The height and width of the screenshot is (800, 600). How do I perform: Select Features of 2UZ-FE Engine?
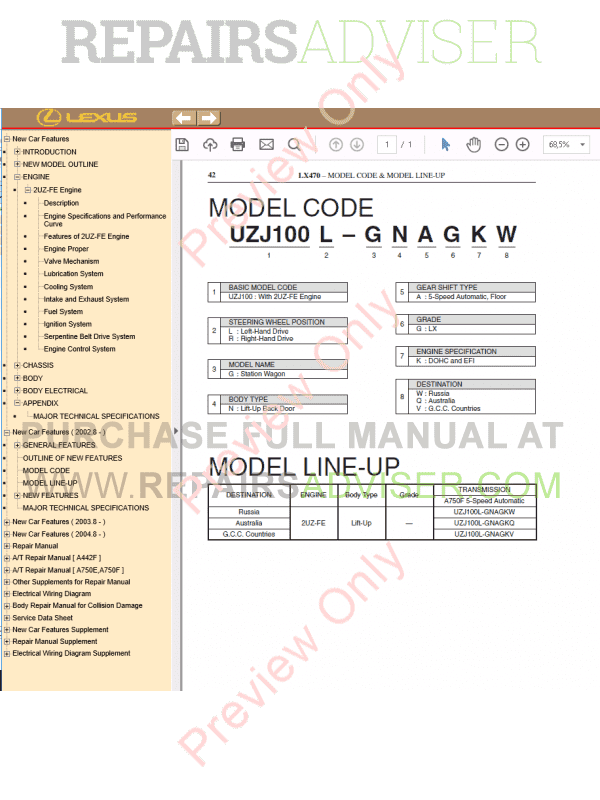[86, 236]
